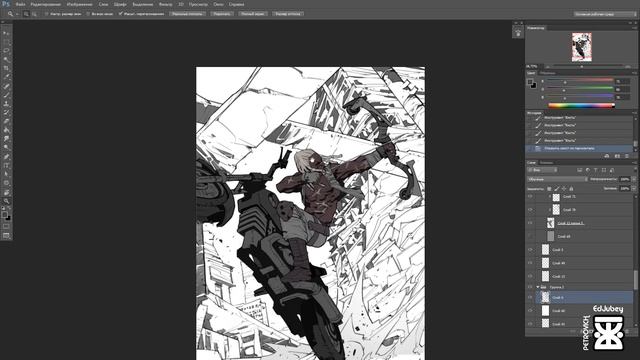Open opacity slider dropdown arrow
Image resolution: width=640 pixels, height=360 pixels.
[634, 179]
